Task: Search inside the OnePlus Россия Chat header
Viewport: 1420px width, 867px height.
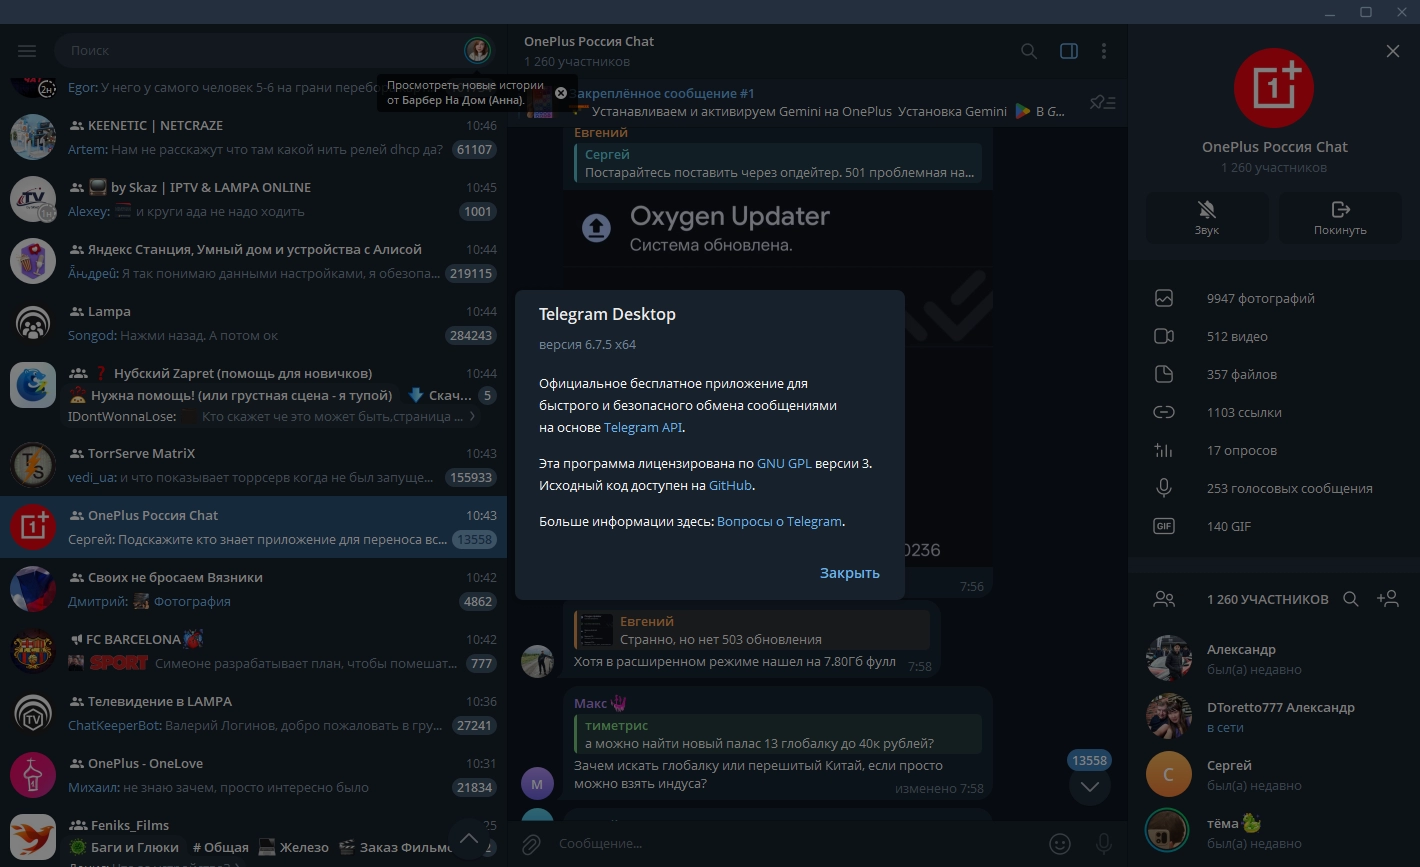Action: [1028, 51]
